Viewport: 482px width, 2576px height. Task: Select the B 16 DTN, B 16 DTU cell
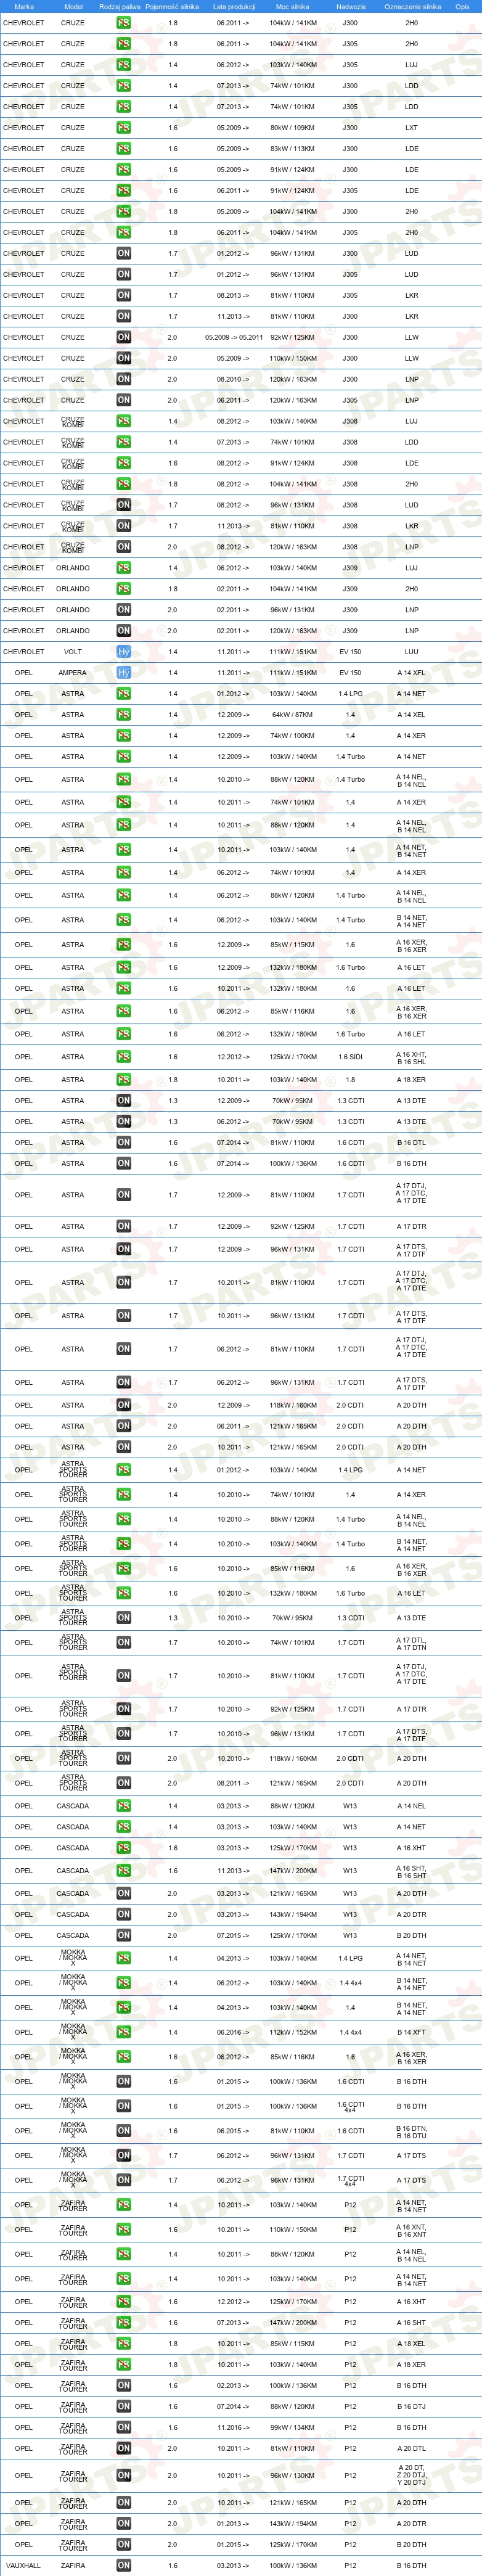[x=411, y=2131]
